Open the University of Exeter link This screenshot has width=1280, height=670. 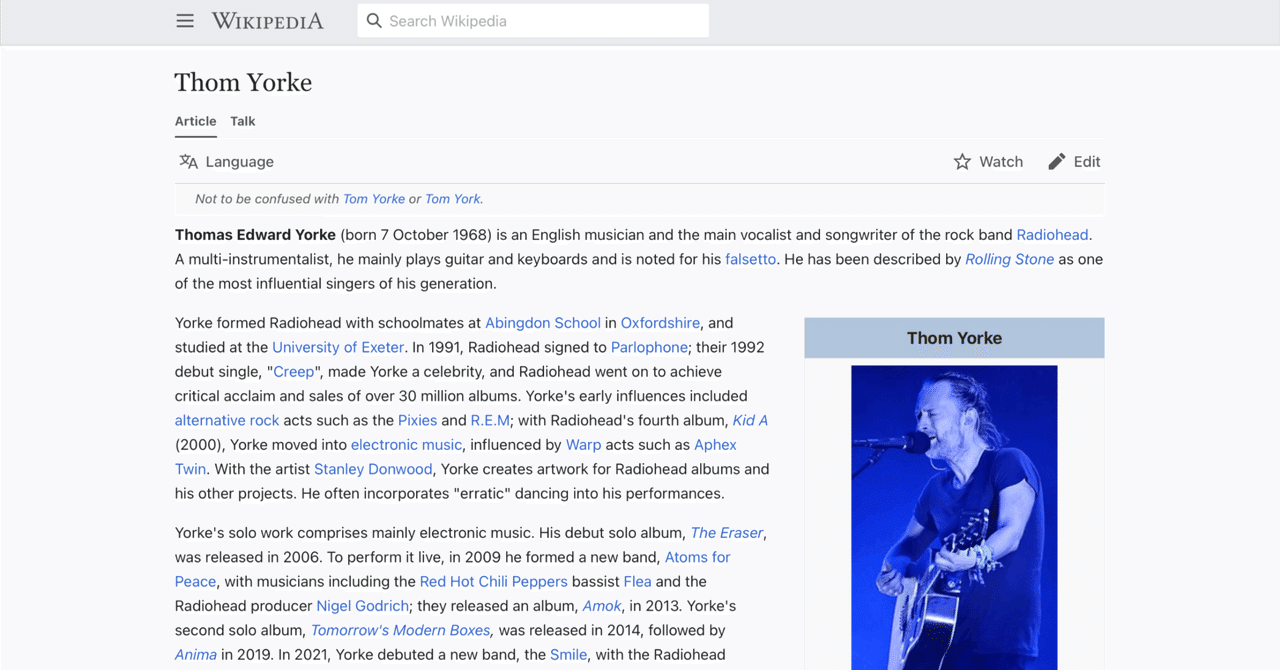[338, 347]
